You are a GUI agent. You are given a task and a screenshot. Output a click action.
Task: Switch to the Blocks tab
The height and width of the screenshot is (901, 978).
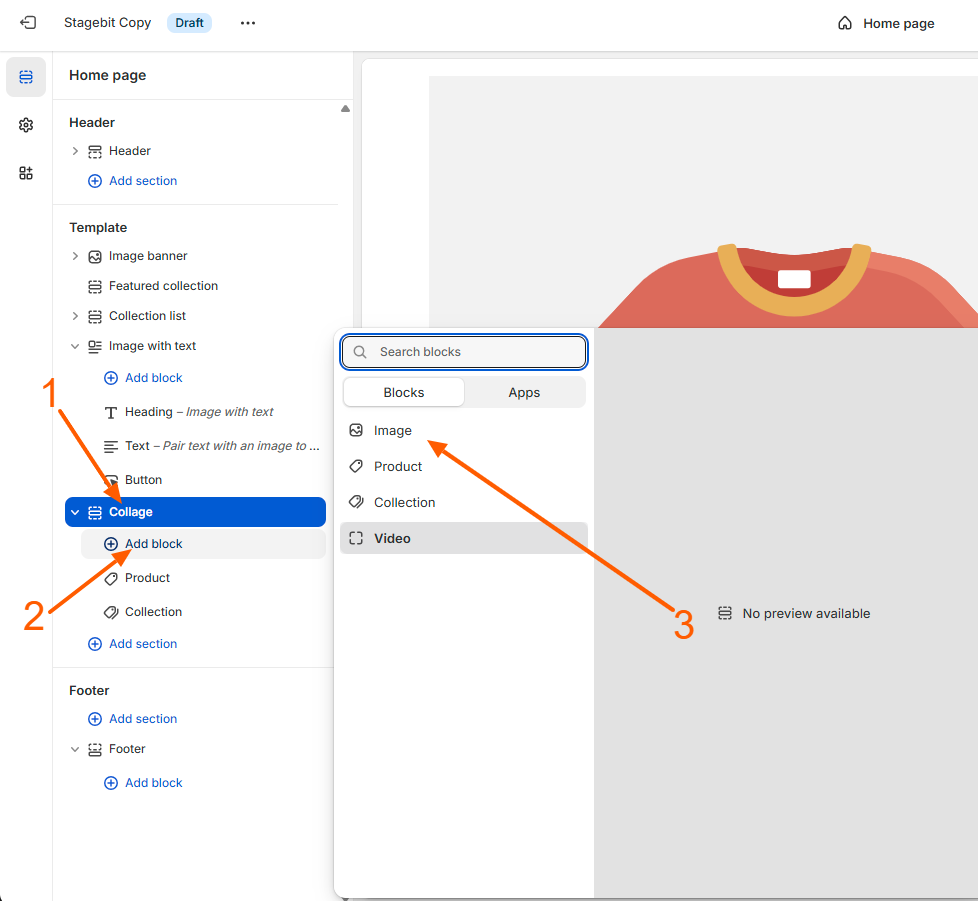pos(404,392)
